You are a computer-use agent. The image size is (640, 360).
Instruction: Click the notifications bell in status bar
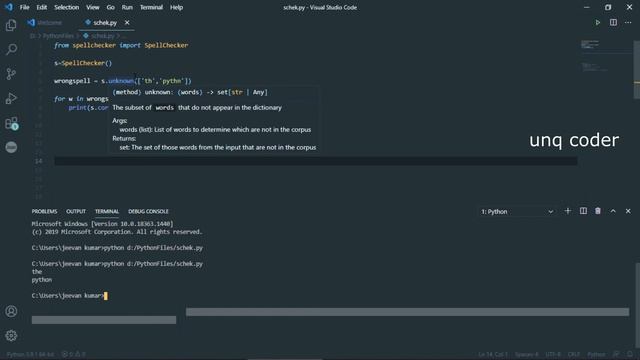630,354
